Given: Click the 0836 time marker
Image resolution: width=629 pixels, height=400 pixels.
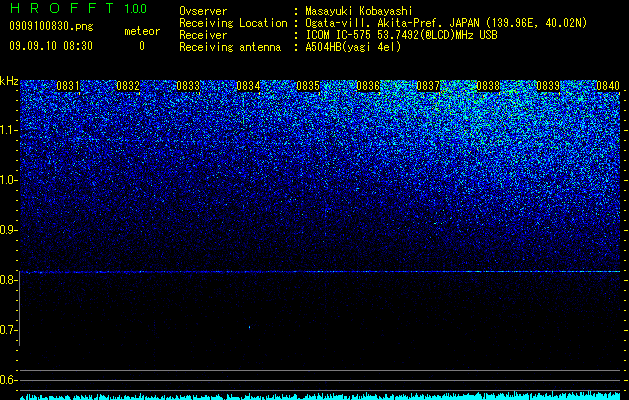Looking at the screenshot, I should coord(368,86).
